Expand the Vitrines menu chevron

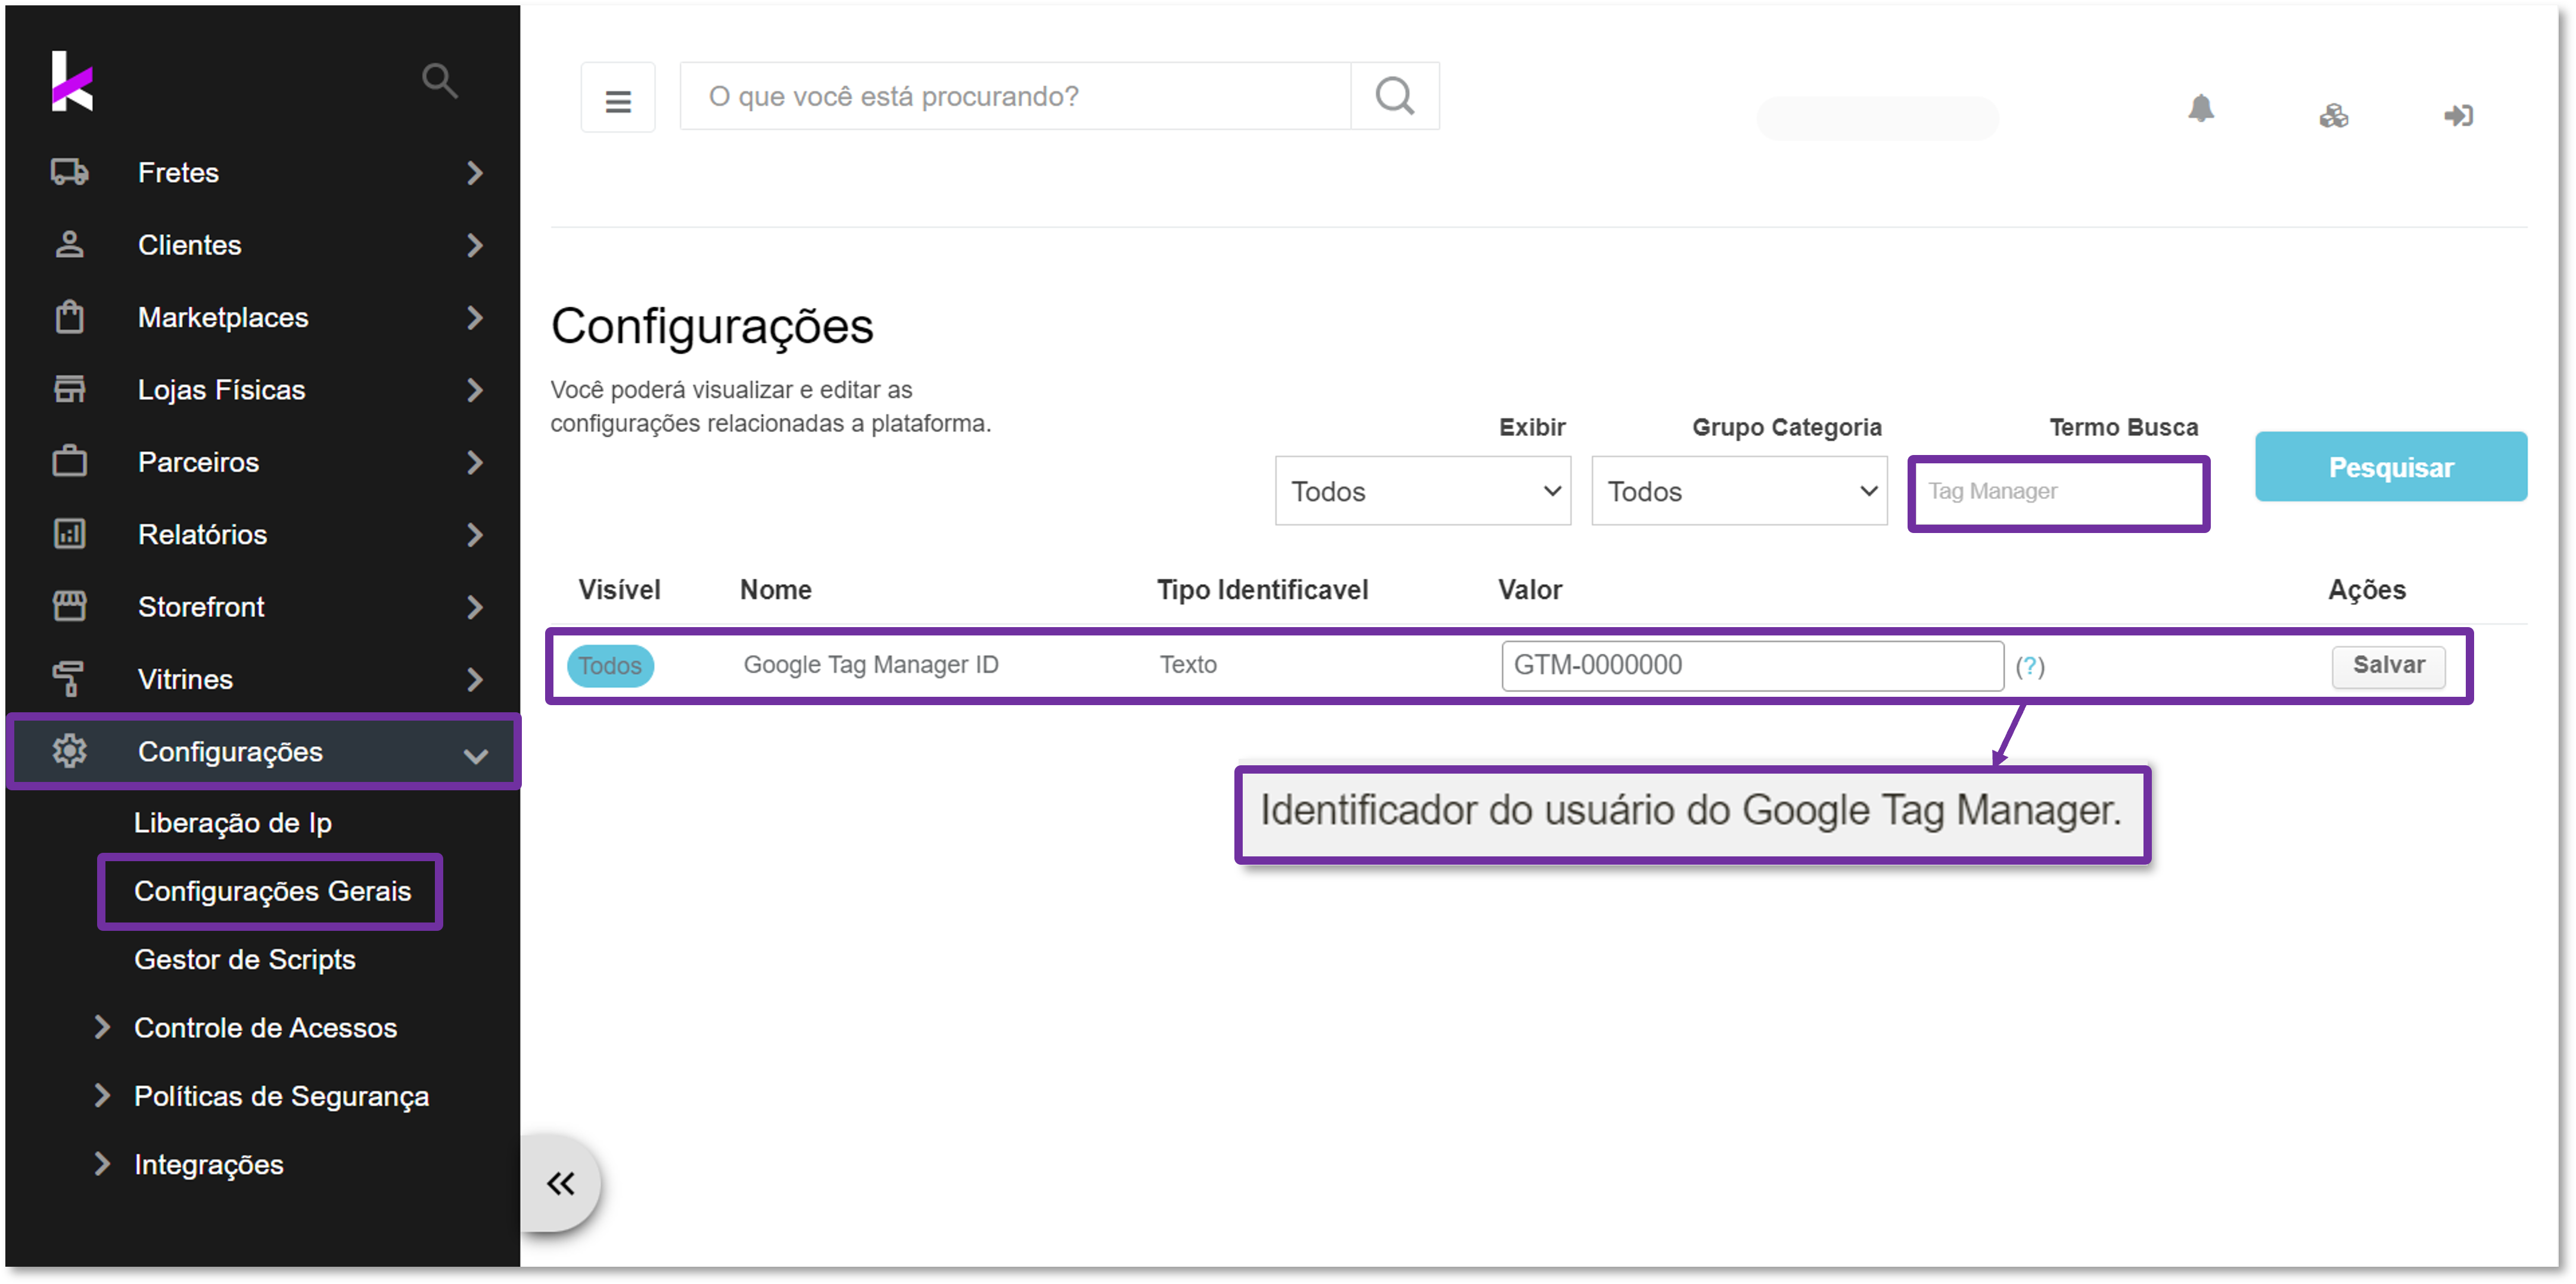[475, 680]
